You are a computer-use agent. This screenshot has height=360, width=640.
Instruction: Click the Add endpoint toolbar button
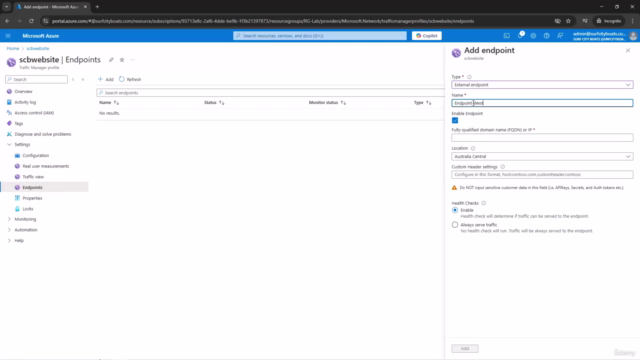pos(106,79)
